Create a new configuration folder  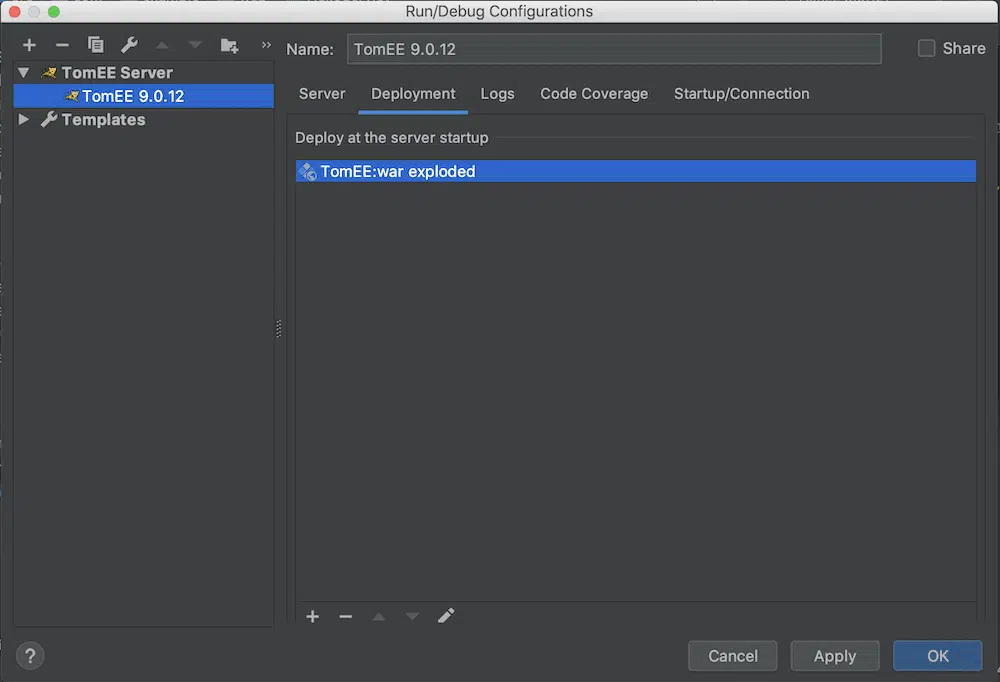[229, 45]
